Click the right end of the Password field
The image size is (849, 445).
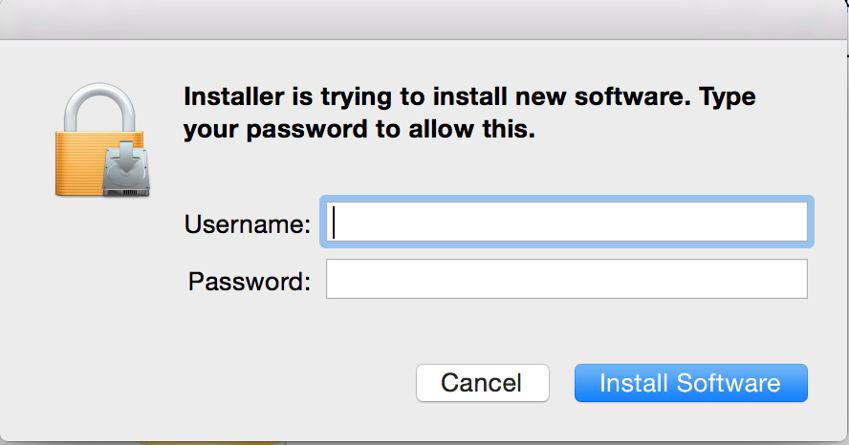point(795,280)
